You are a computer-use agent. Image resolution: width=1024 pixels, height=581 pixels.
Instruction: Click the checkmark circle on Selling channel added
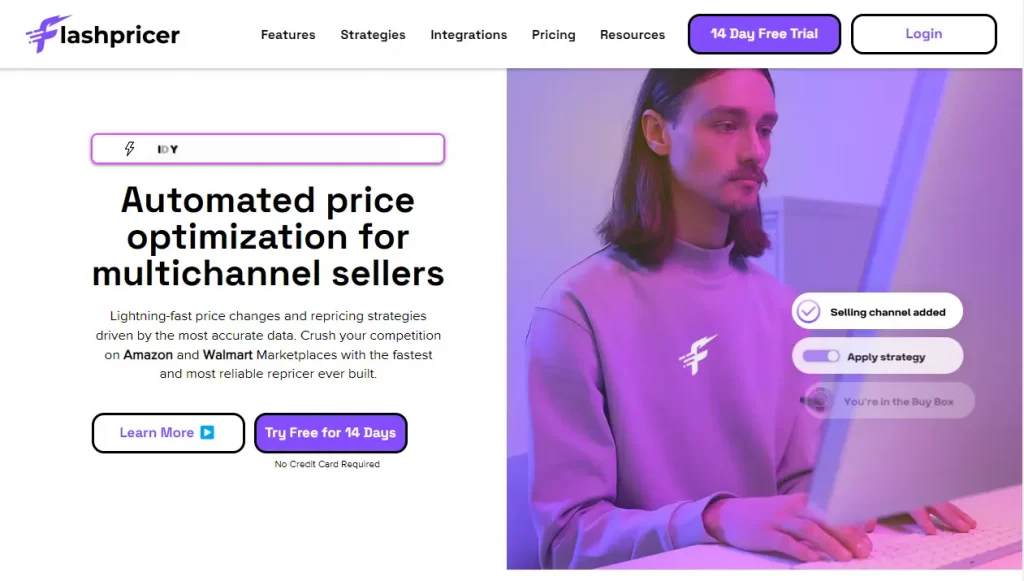click(808, 311)
